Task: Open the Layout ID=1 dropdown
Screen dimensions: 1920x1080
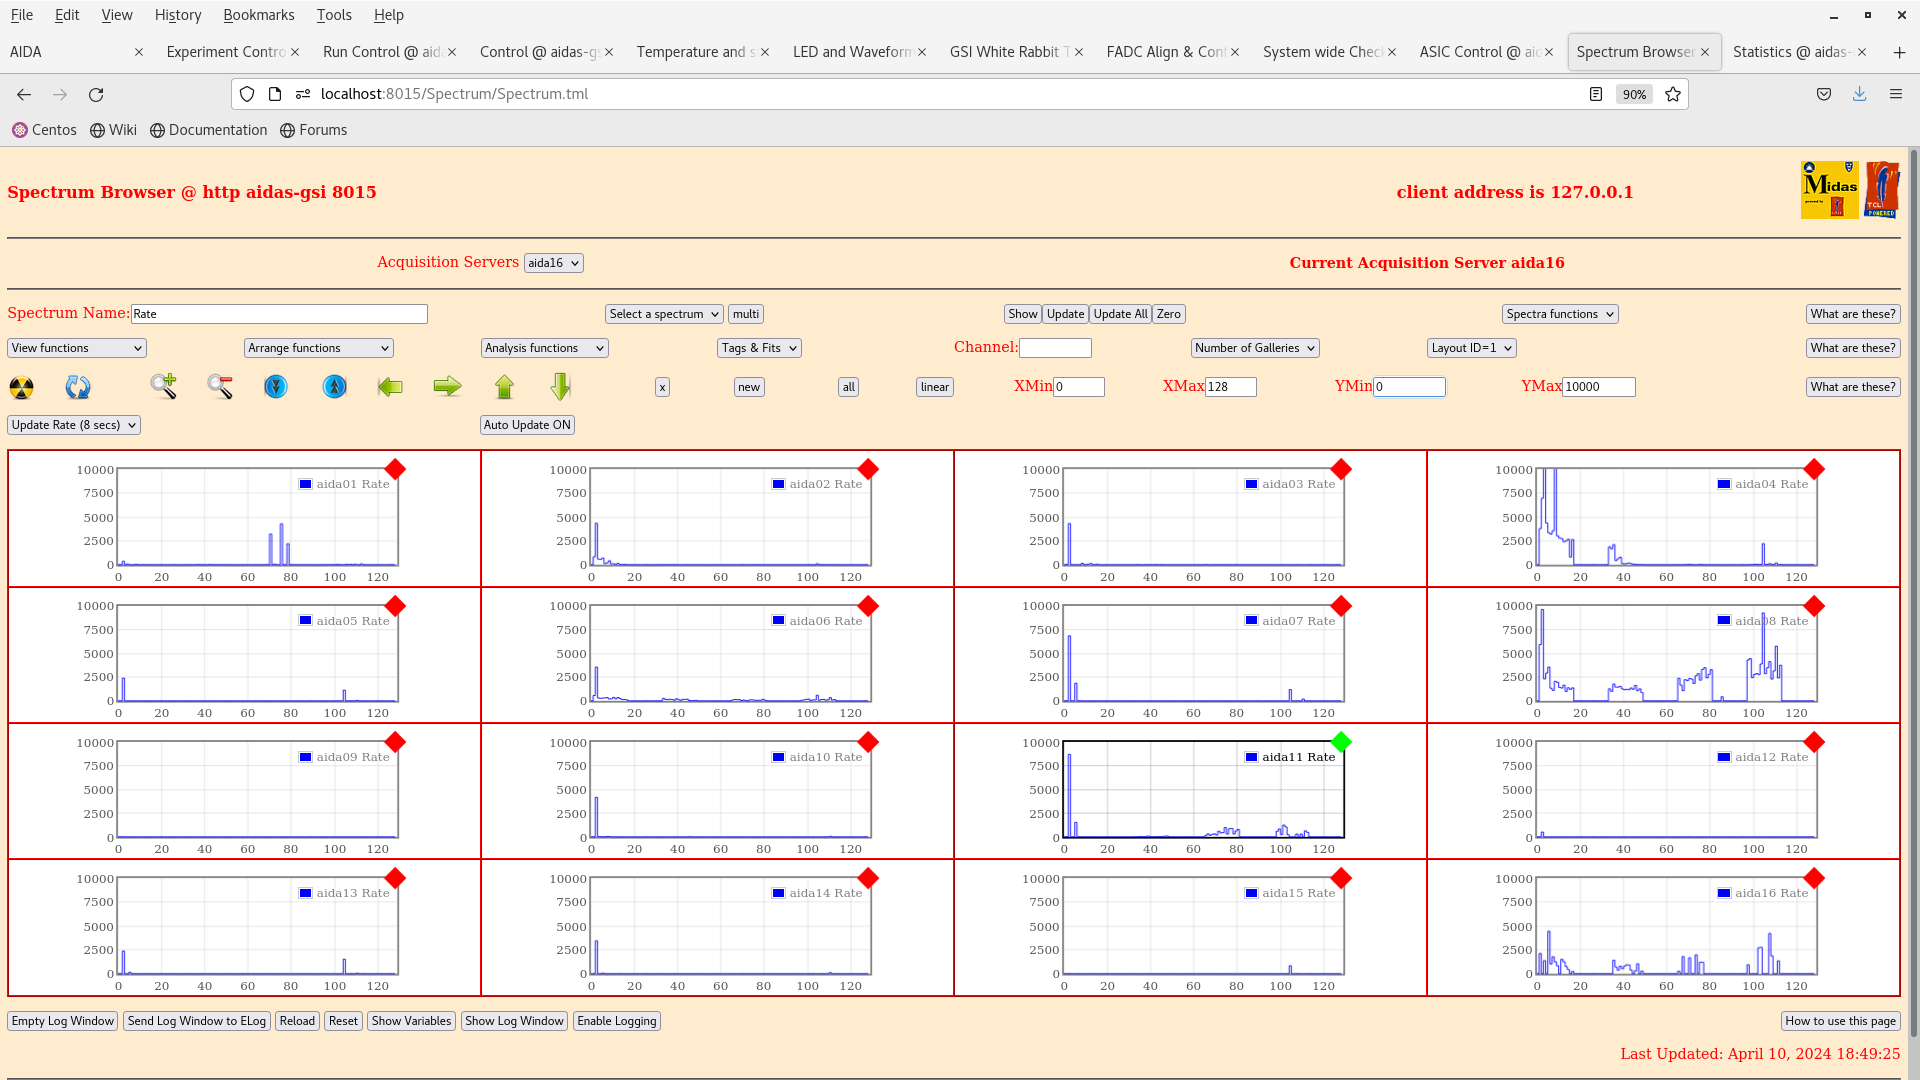Action: [x=1472, y=348]
